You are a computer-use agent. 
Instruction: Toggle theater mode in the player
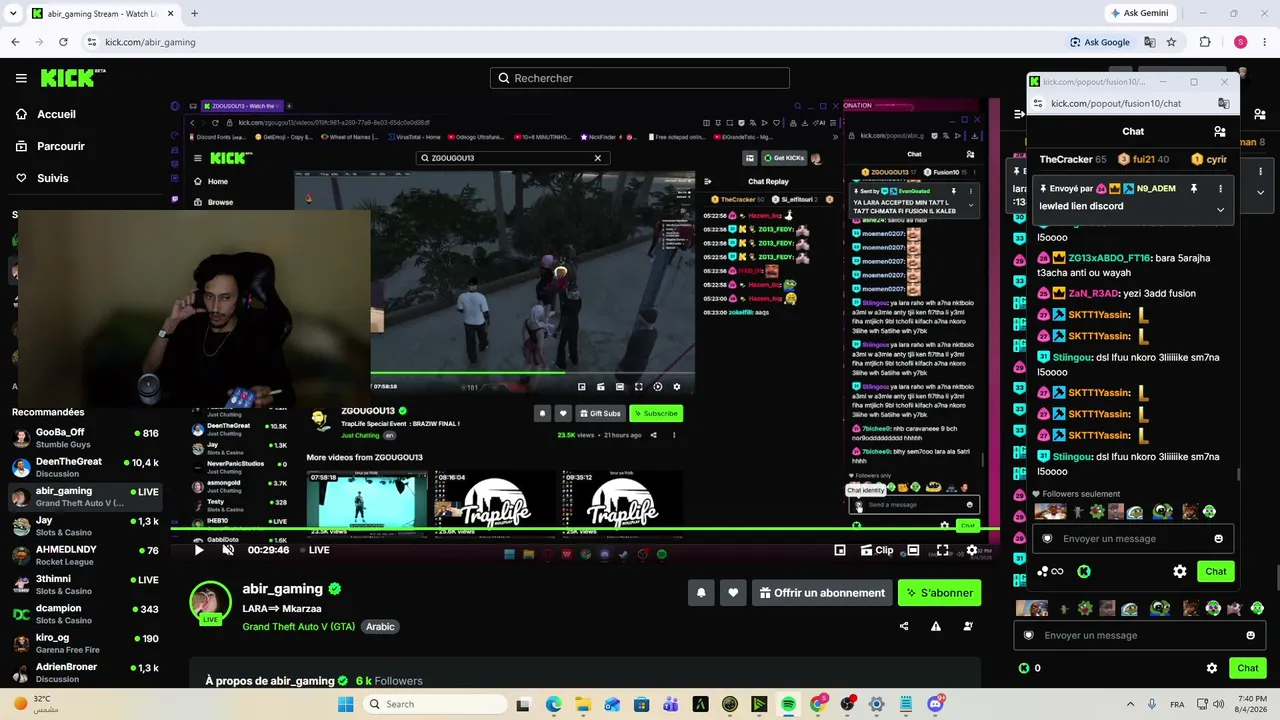tap(913, 550)
